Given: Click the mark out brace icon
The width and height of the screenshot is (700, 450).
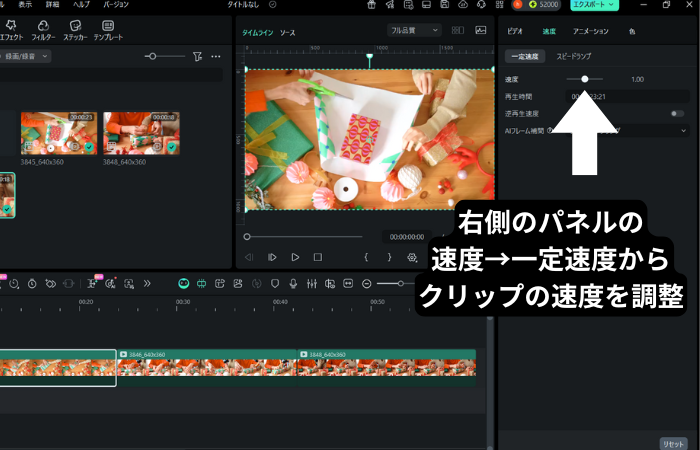Looking at the screenshot, I should [389, 257].
